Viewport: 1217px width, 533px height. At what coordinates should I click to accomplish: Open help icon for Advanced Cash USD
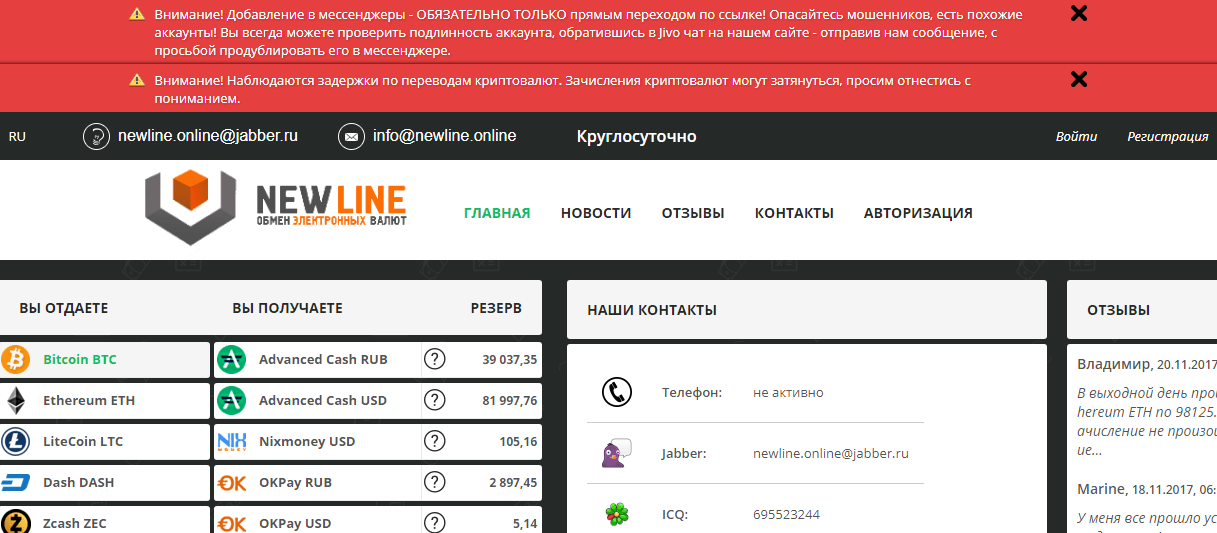[x=434, y=400]
